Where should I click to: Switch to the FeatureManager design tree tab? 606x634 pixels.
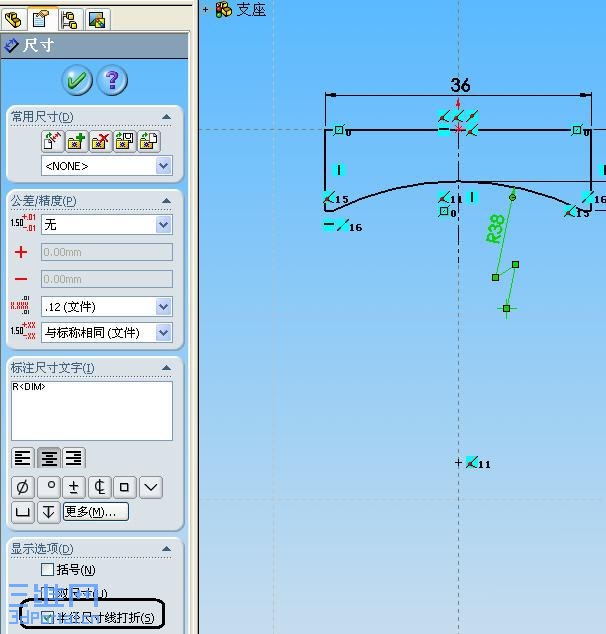pyautogui.click(x=14, y=19)
